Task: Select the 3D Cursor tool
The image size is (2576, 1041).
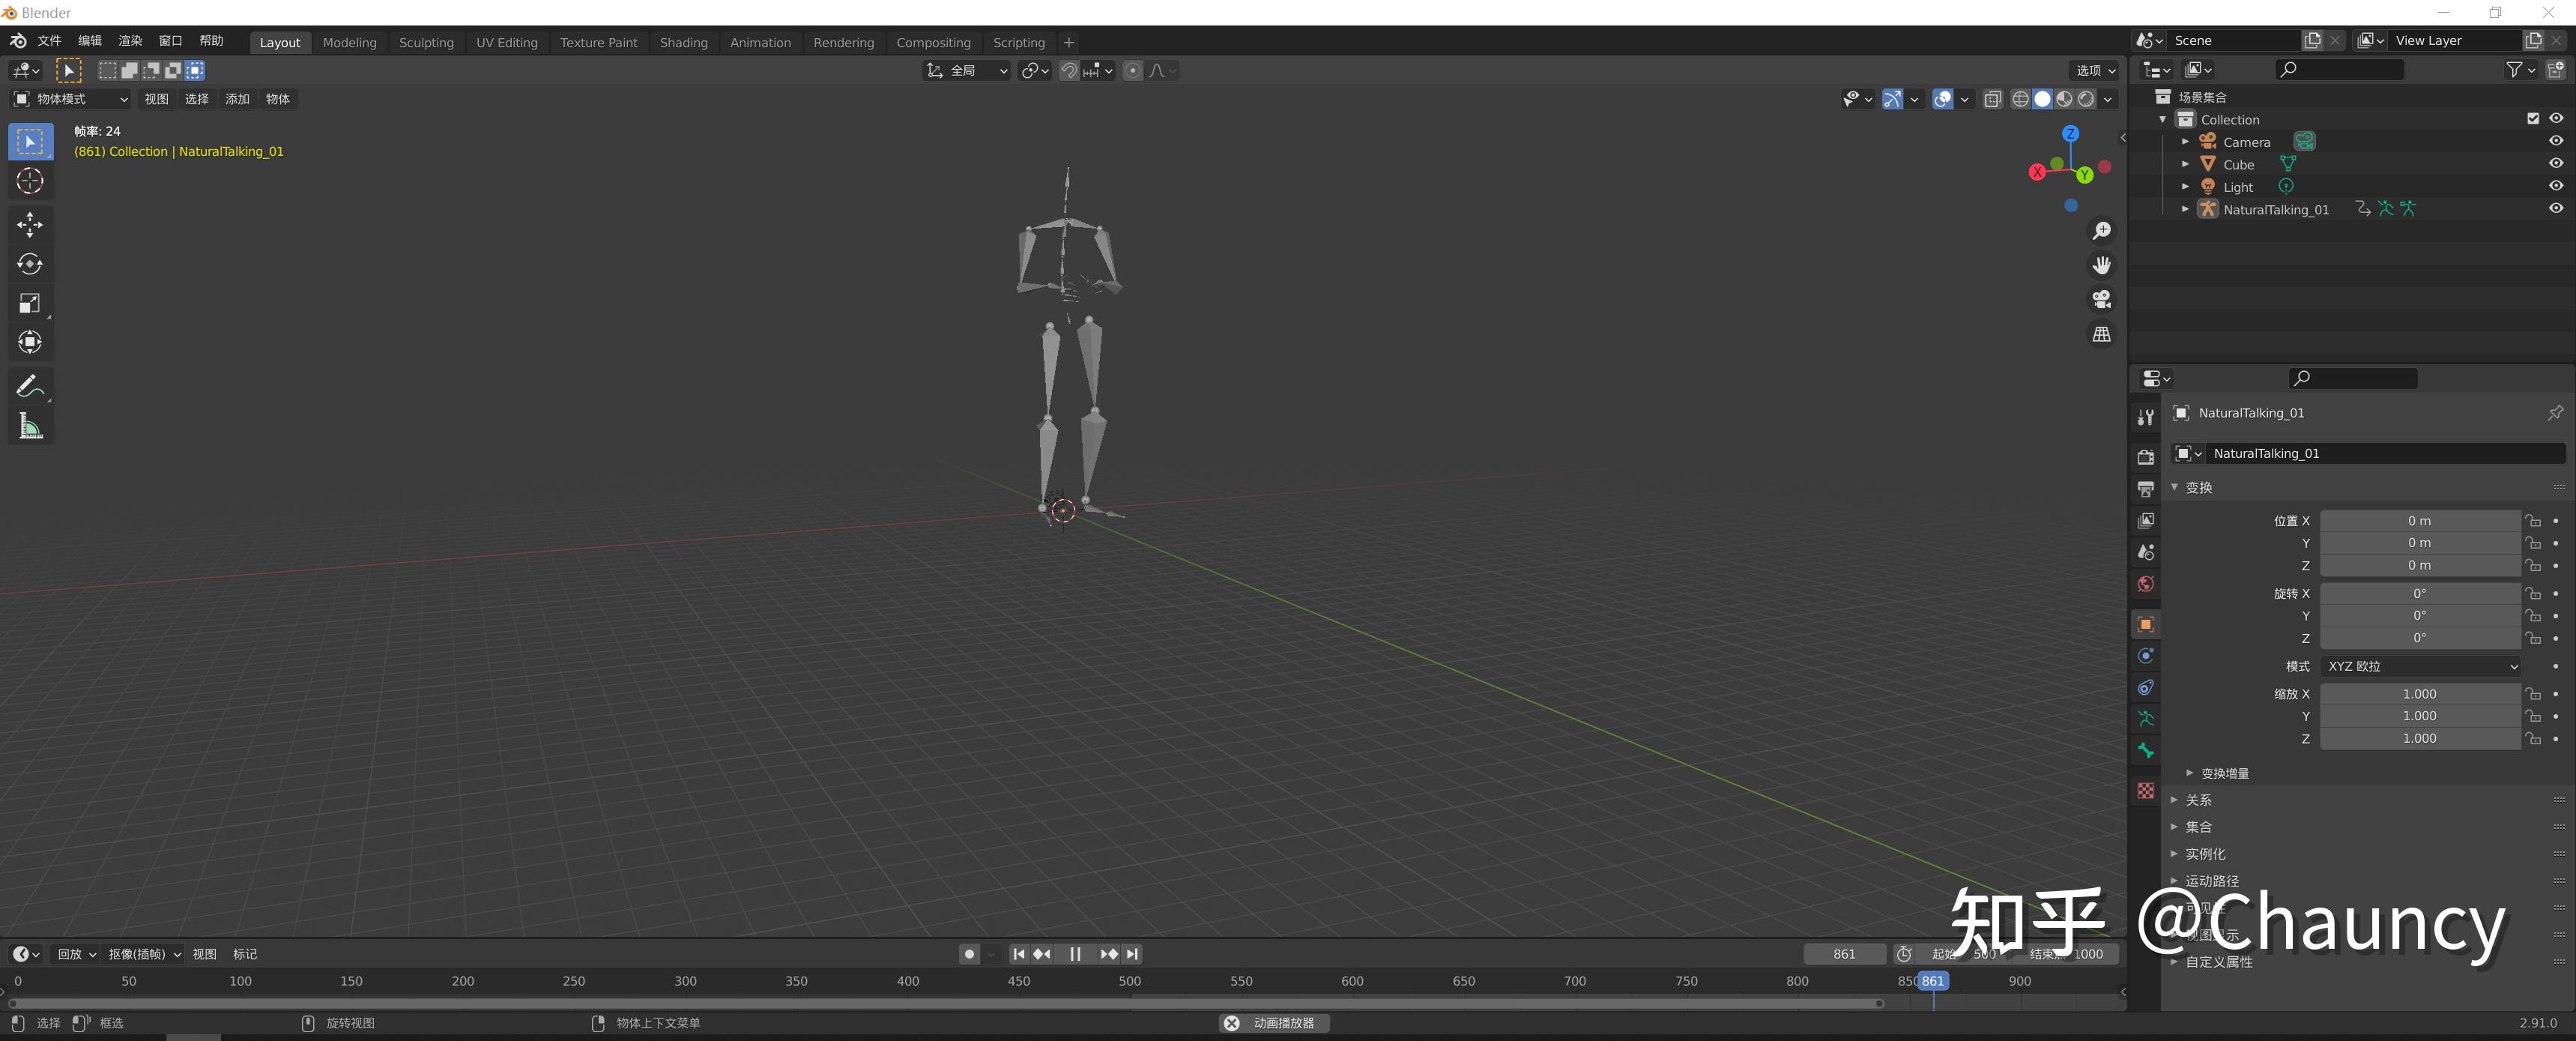Action: [30, 181]
